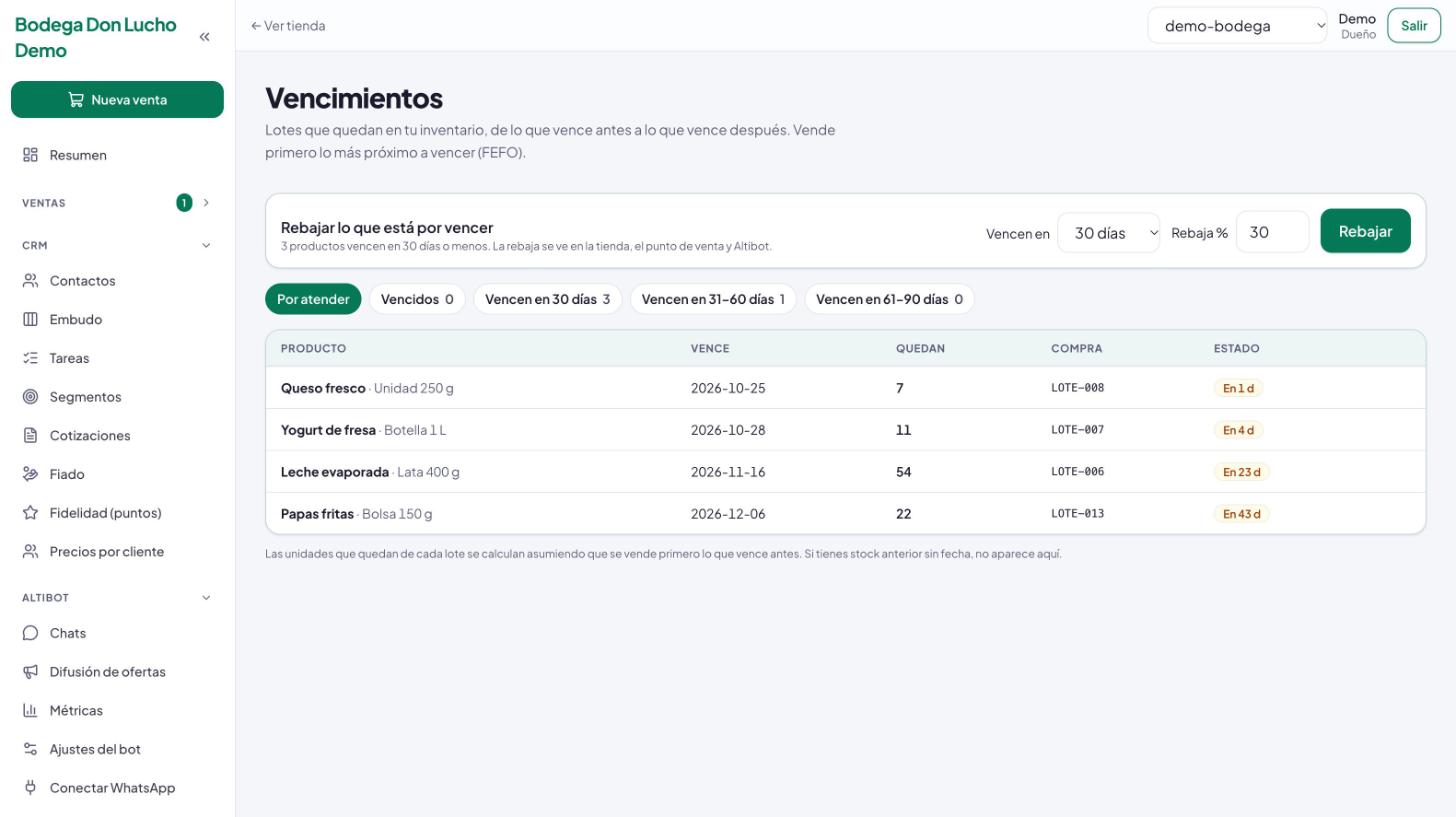Click the Tareas checklist icon

coord(30,358)
